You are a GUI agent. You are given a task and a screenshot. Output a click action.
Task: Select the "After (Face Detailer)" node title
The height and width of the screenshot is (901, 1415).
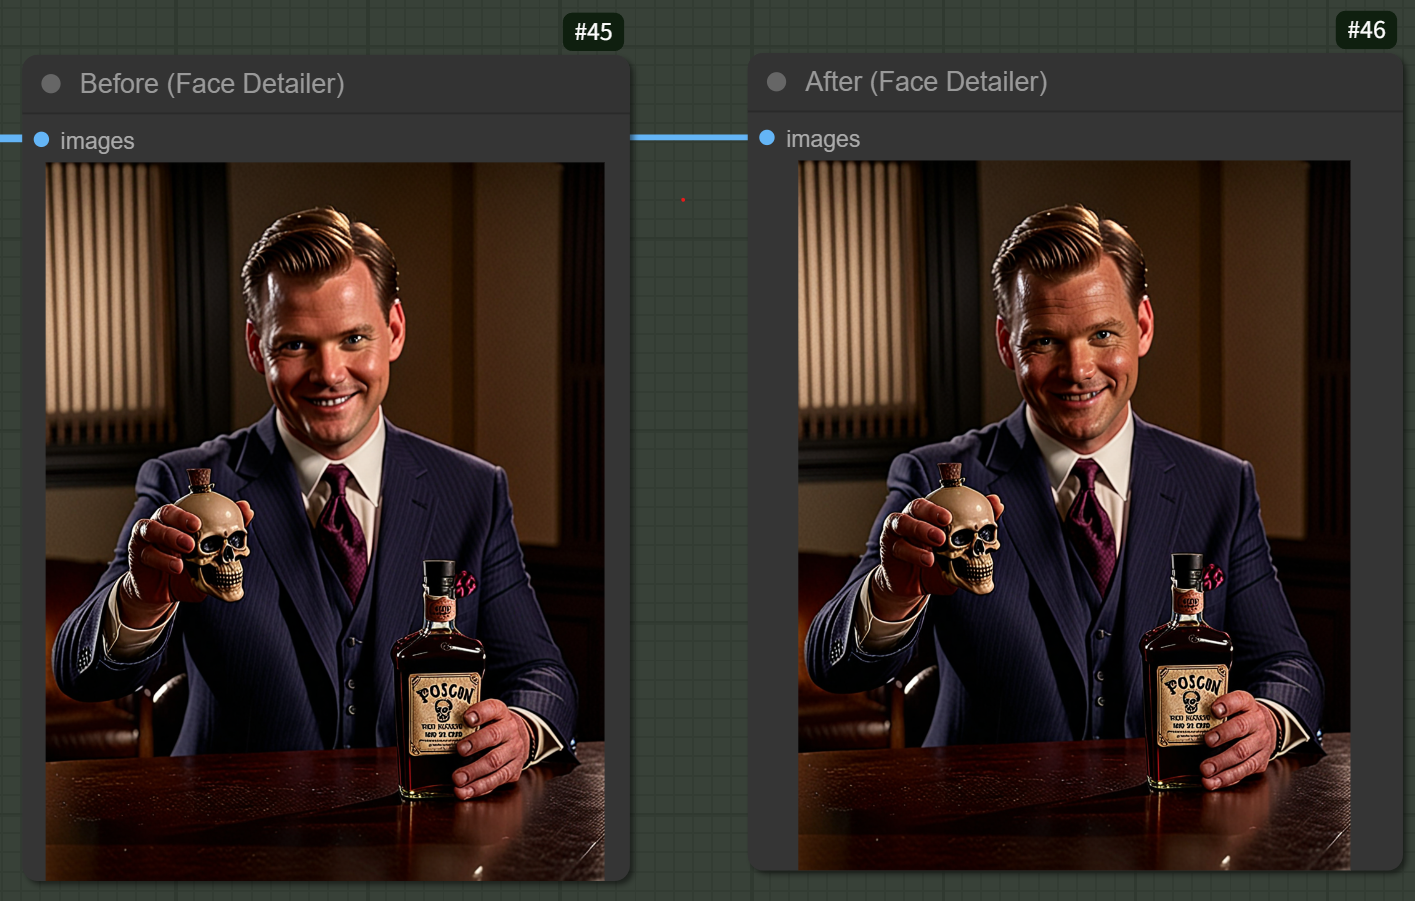pos(926,82)
